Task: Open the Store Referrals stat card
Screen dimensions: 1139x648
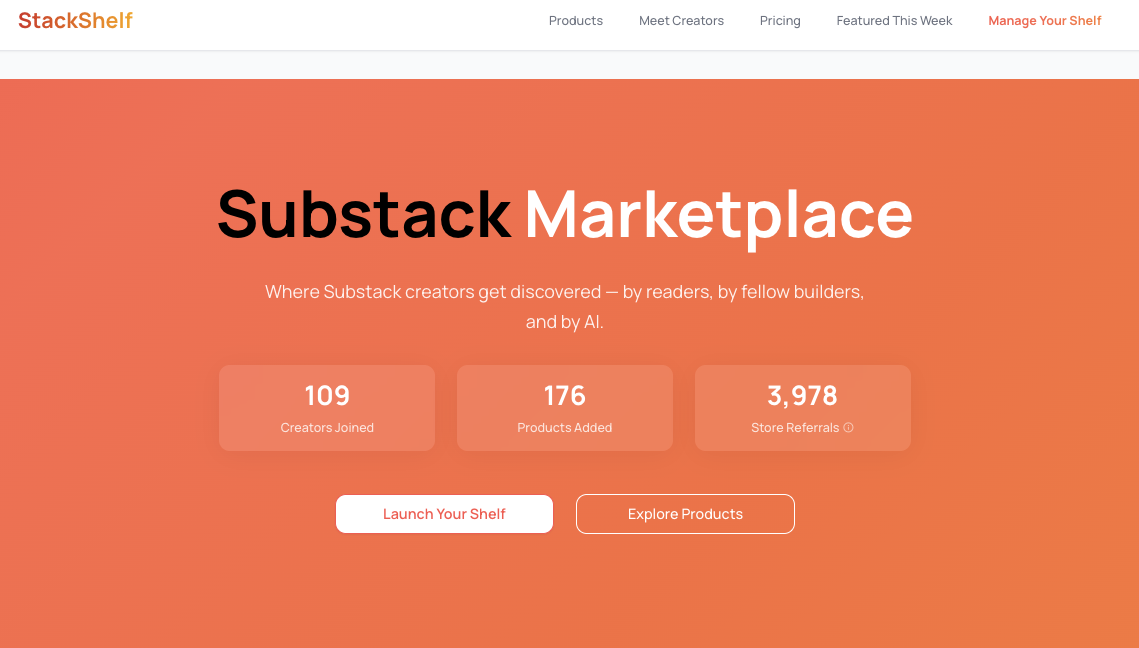Action: pos(802,407)
